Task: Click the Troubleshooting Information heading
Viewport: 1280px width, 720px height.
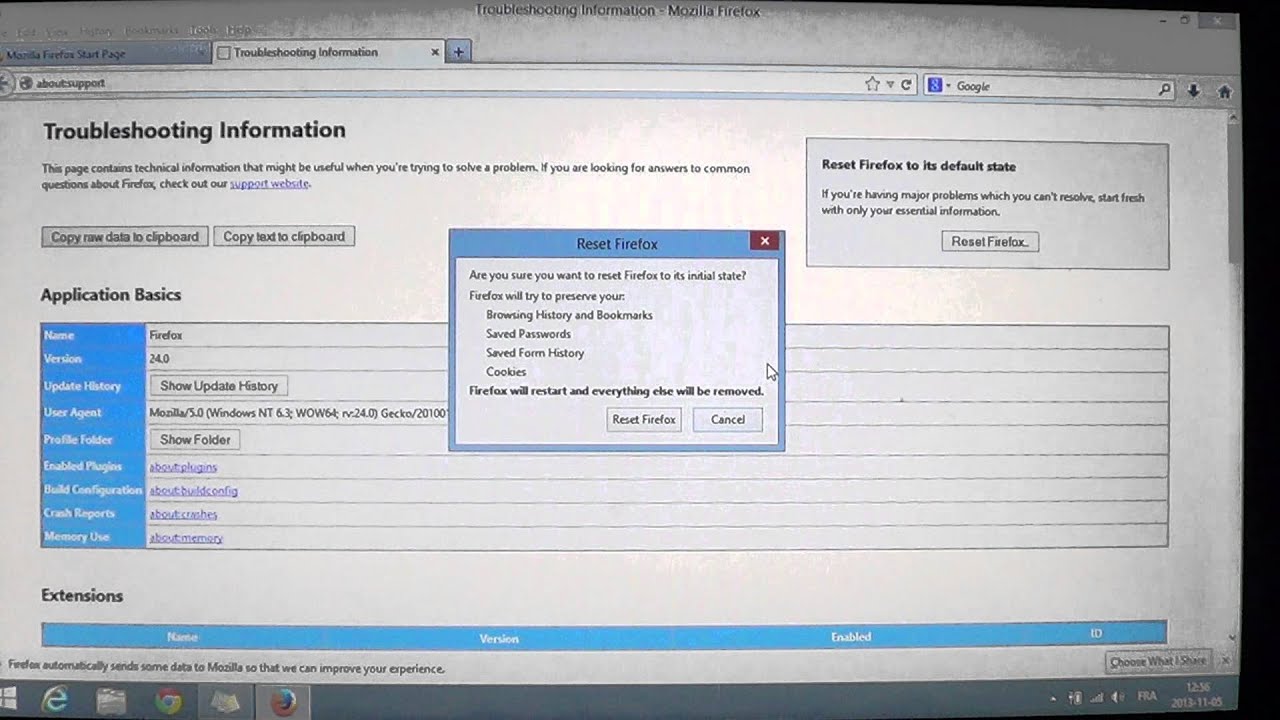Action: click(x=194, y=130)
